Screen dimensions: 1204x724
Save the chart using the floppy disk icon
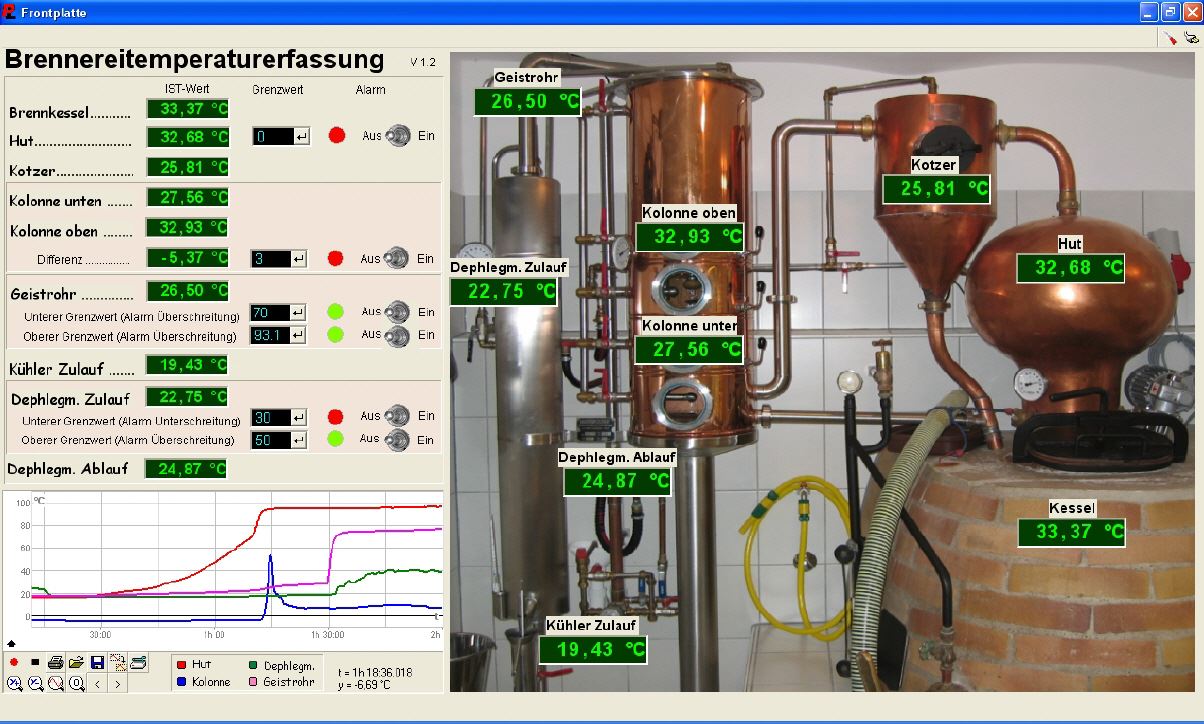click(97, 662)
